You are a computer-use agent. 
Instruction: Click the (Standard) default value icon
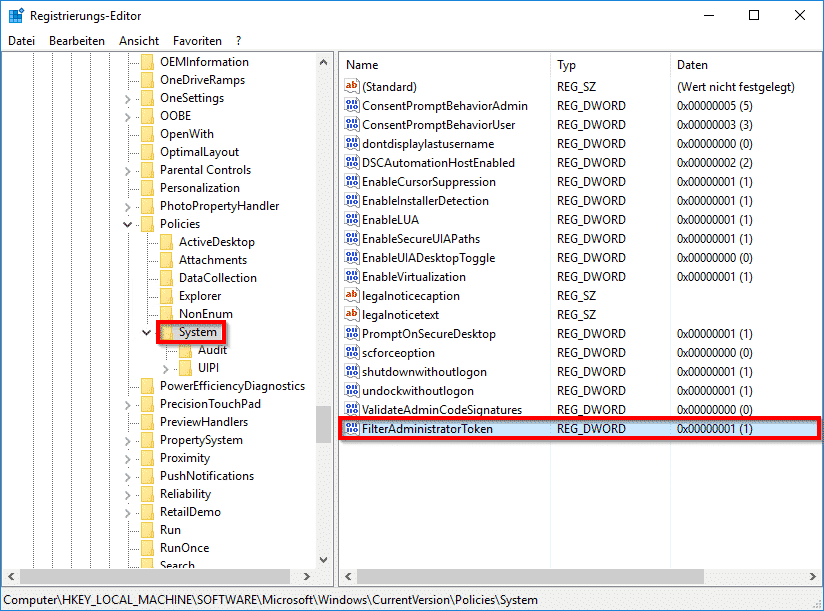coord(352,86)
